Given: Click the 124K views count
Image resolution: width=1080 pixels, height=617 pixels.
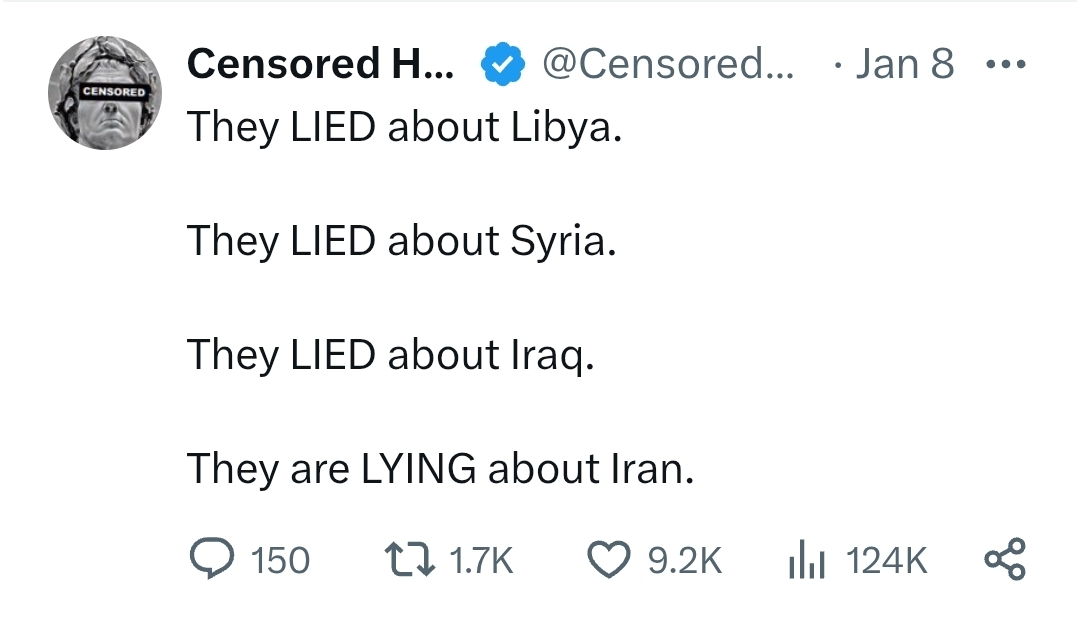Looking at the screenshot, I should [887, 561].
